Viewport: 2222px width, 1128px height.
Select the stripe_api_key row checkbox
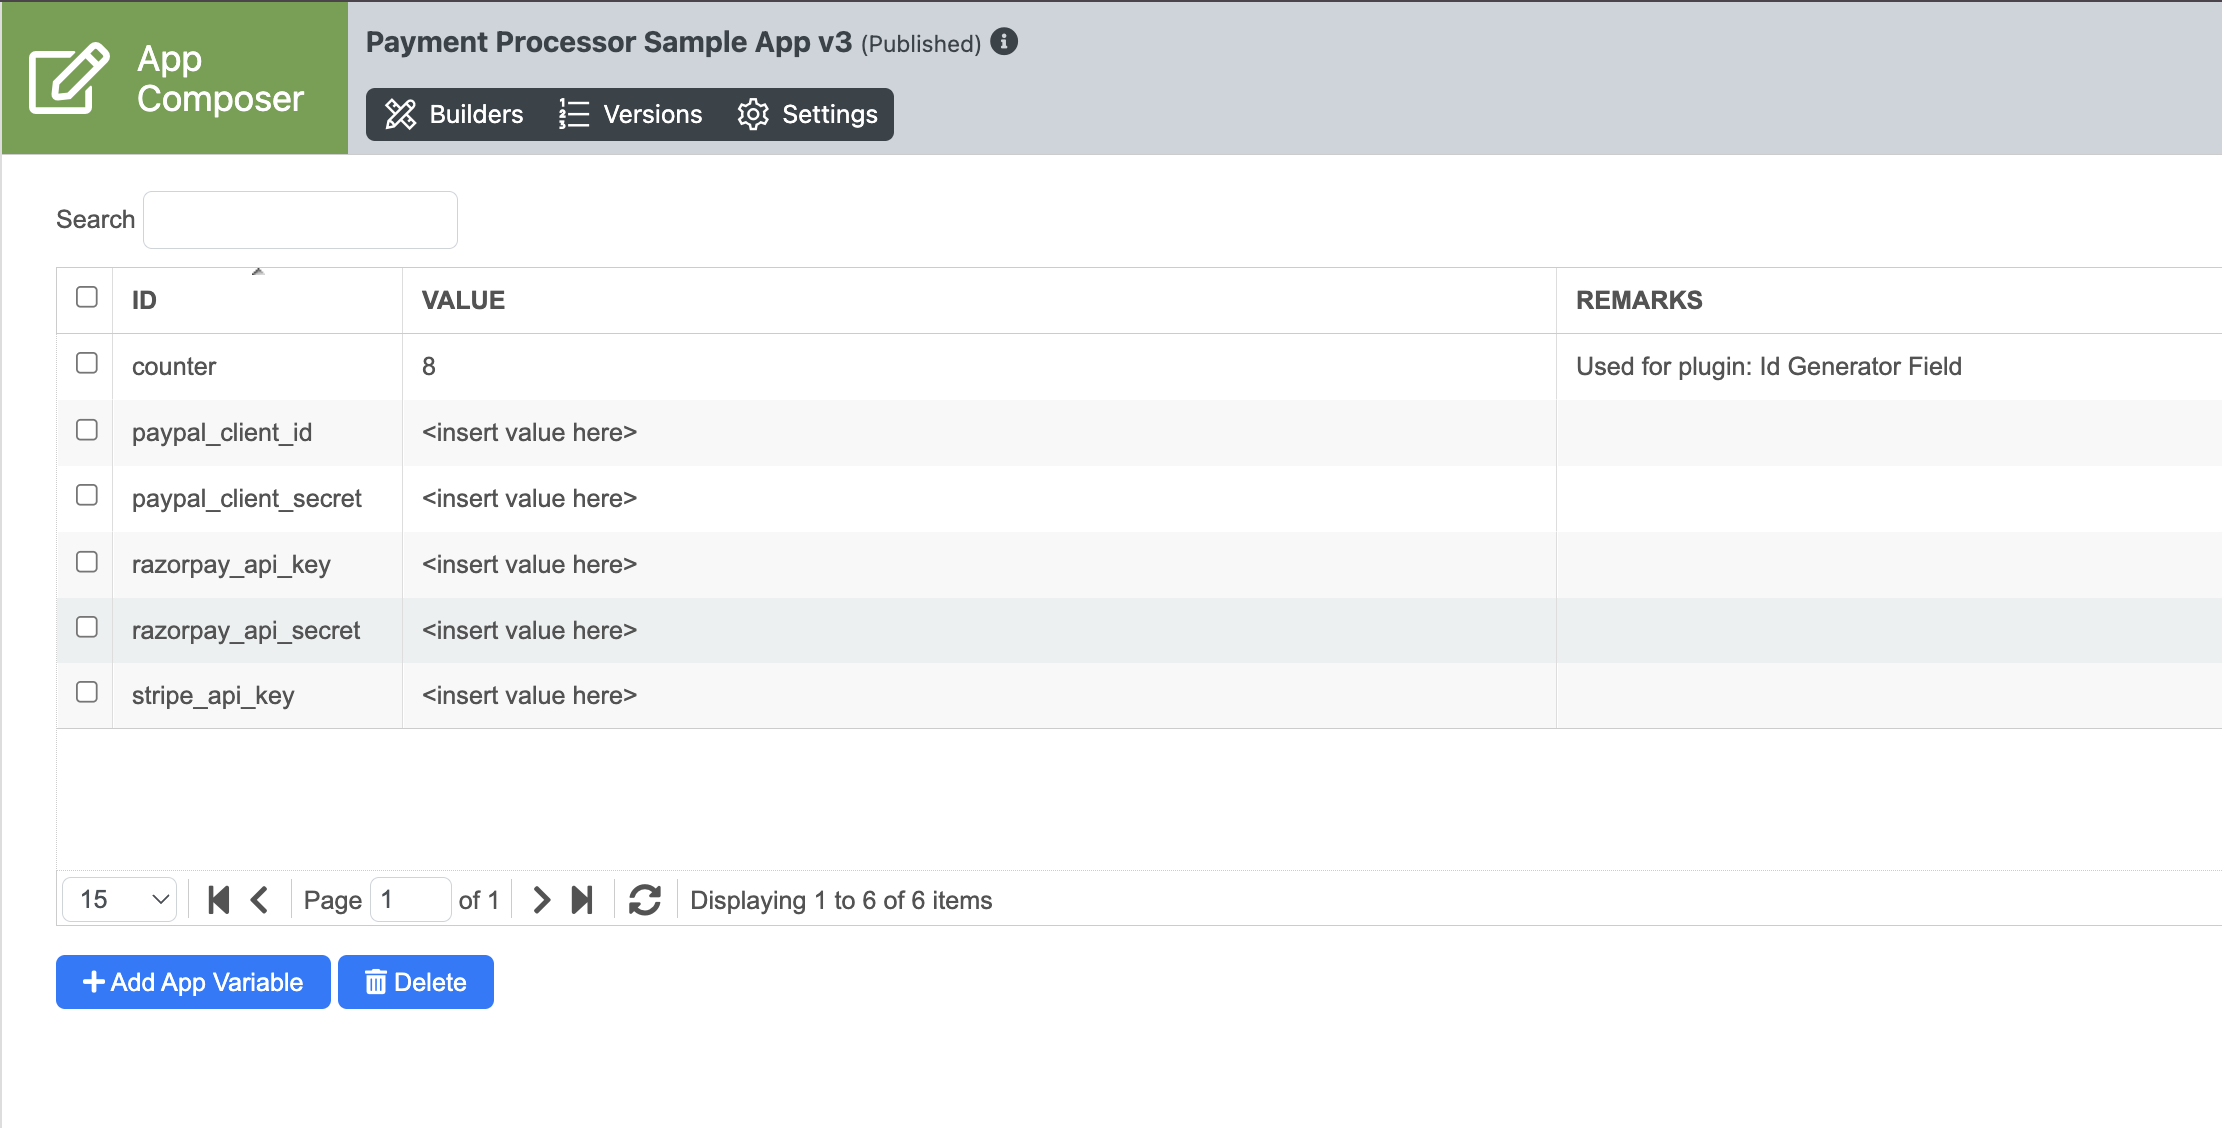pyautogui.click(x=87, y=692)
